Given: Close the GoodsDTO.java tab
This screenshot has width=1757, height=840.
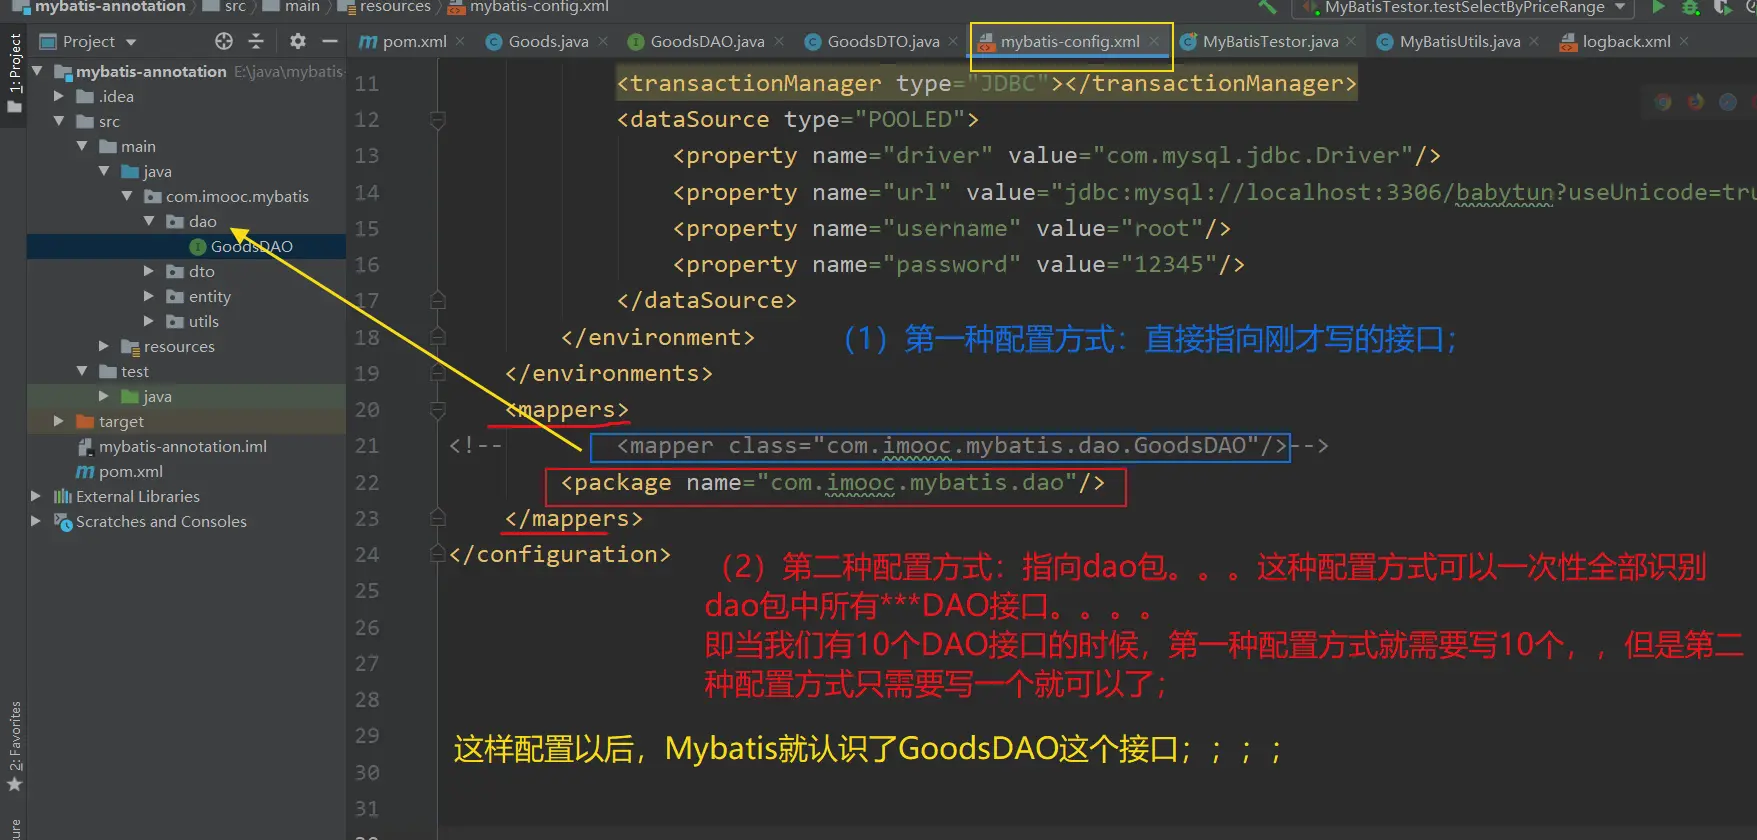Looking at the screenshot, I should [x=953, y=41].
